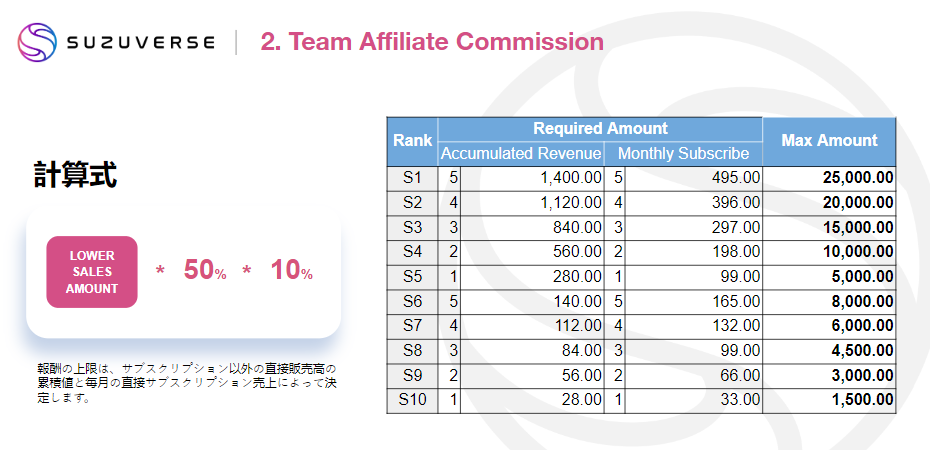The image size is (930, 450).
Task: Select the Rank column header
Action: 412,142
